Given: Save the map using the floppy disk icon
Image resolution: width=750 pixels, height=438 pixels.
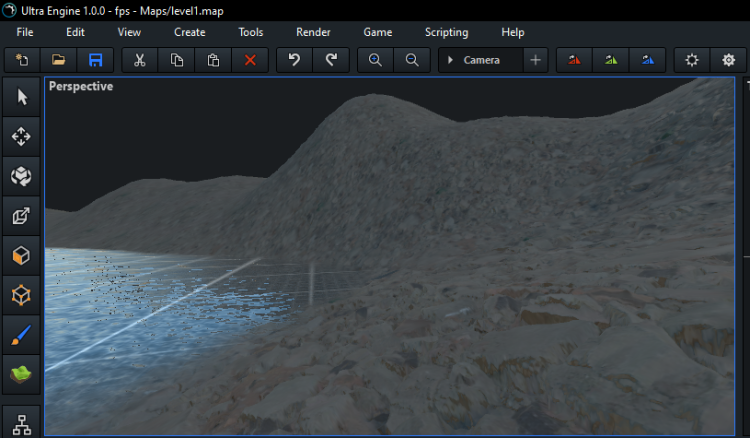Looking at the screenshot, I should point(96,60).
